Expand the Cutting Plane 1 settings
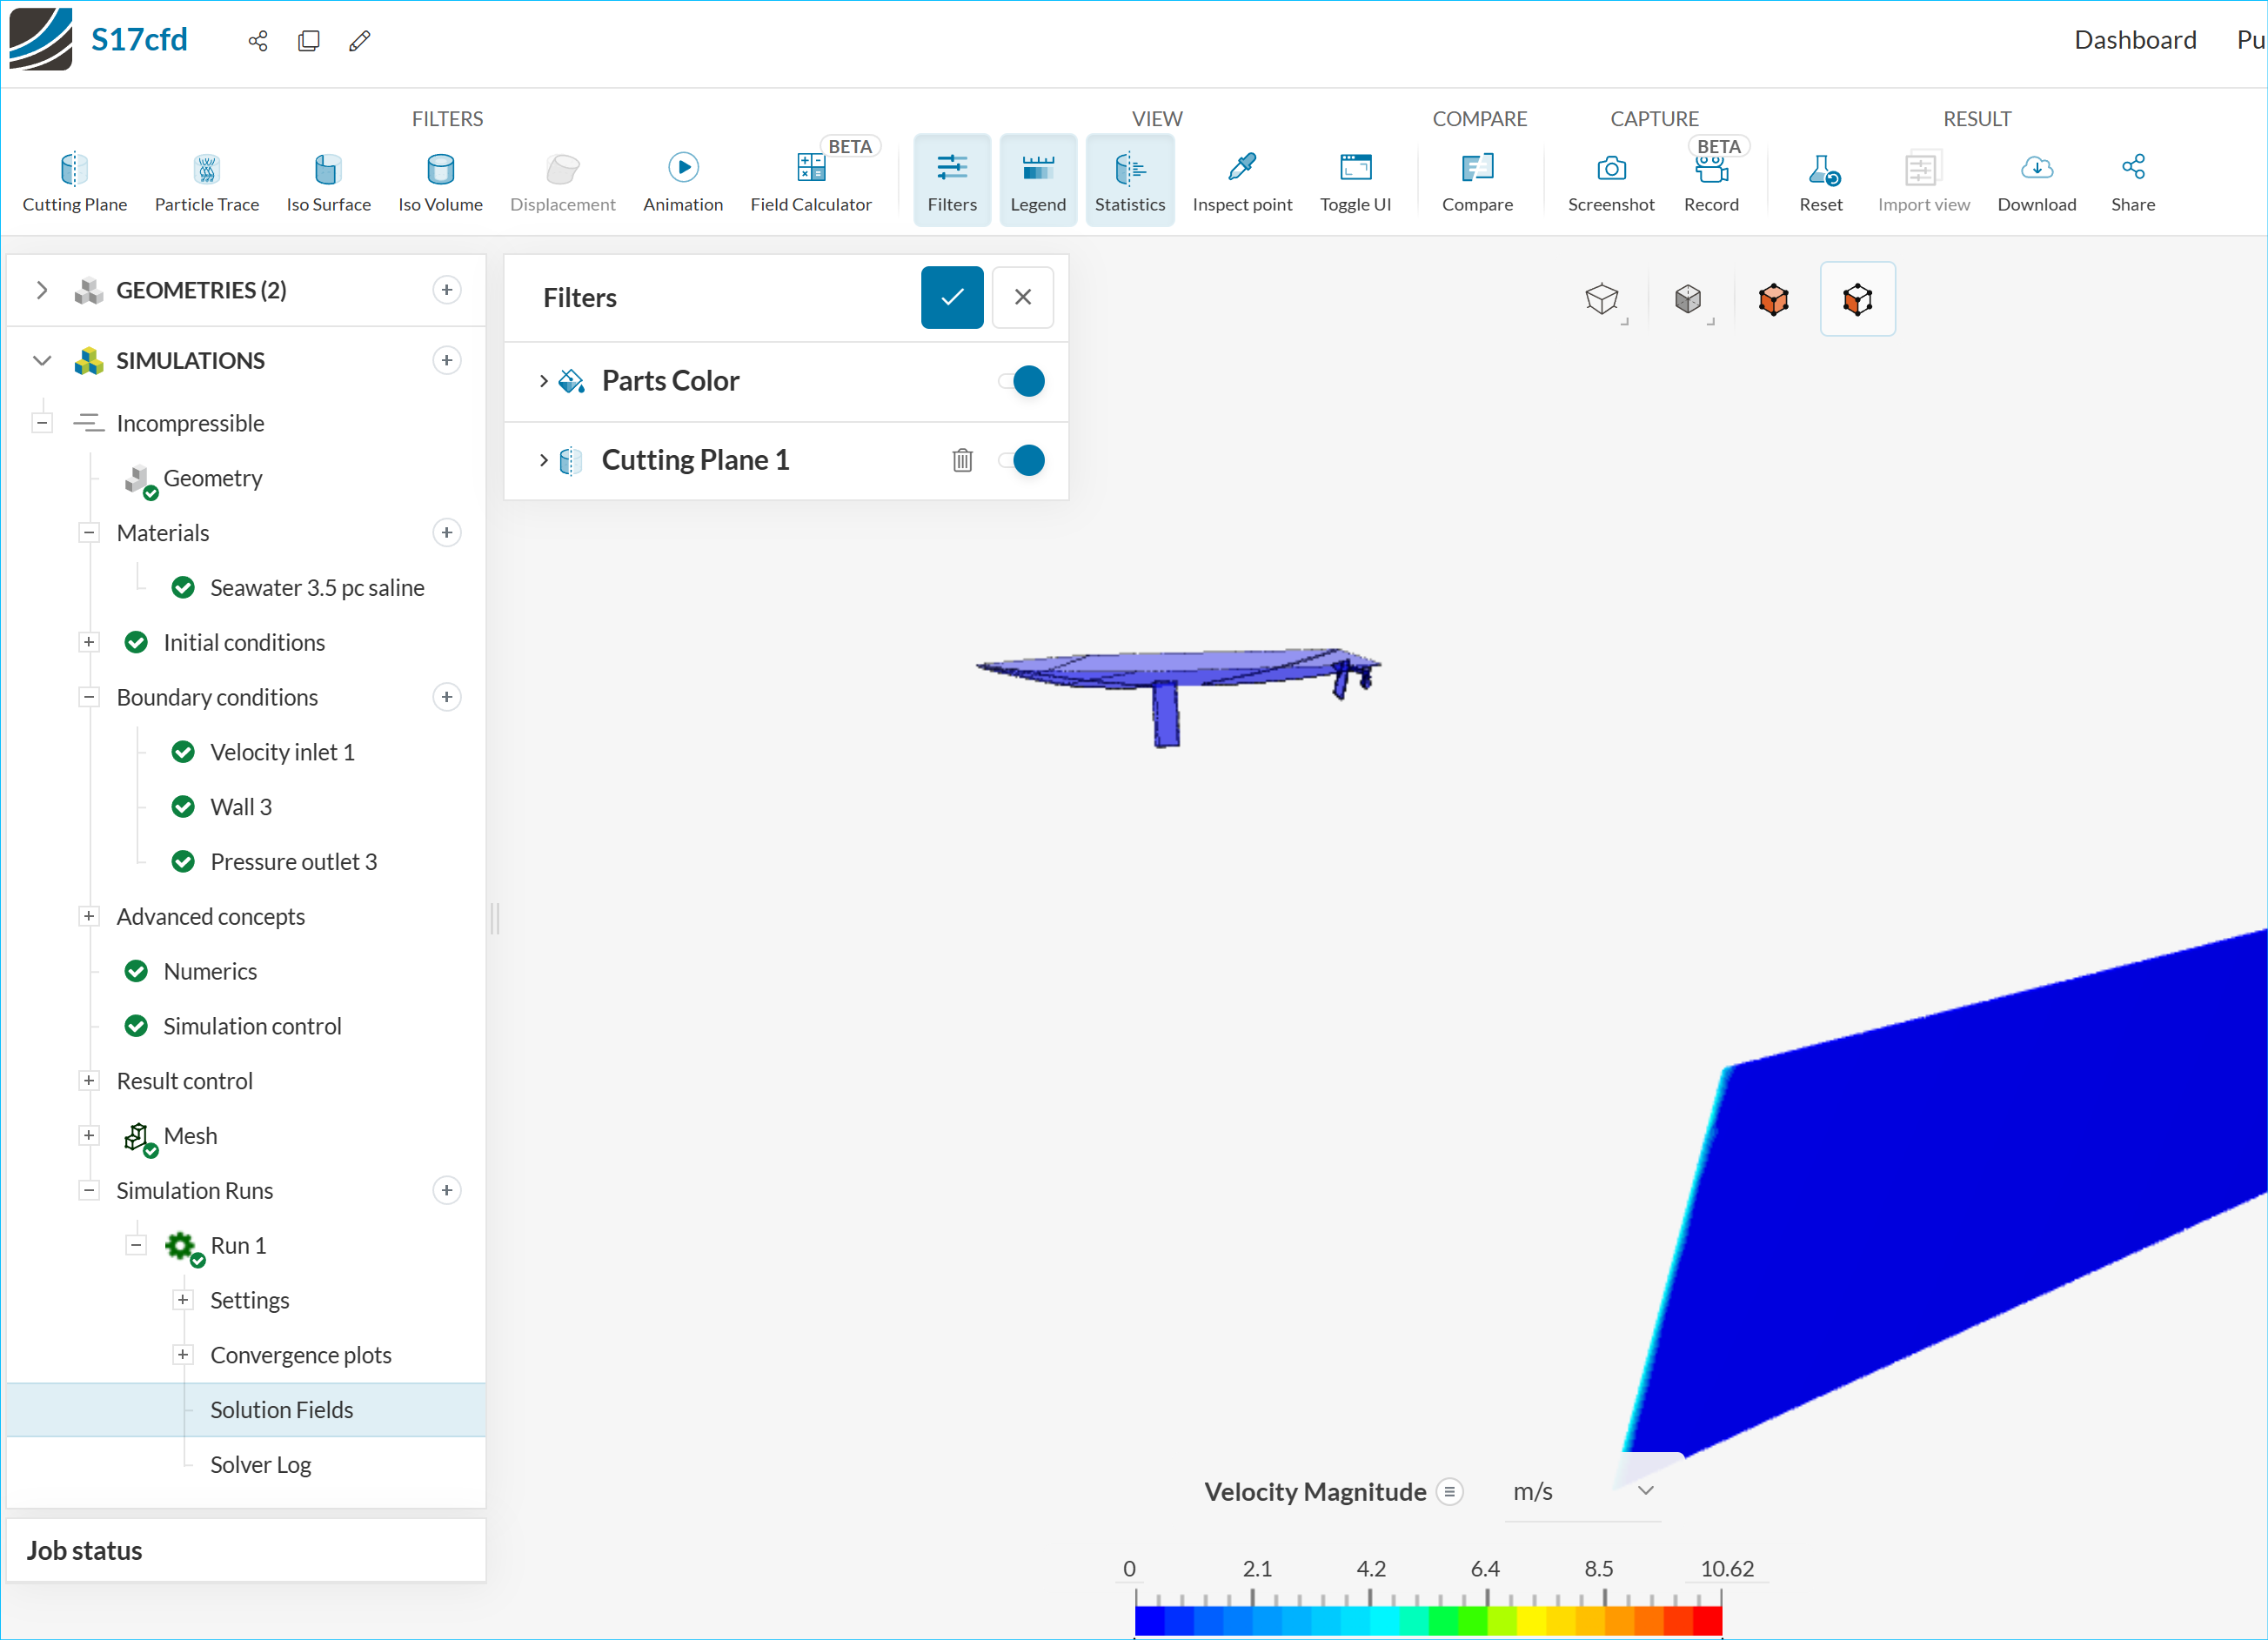2268x1640 pixels. 543,460
